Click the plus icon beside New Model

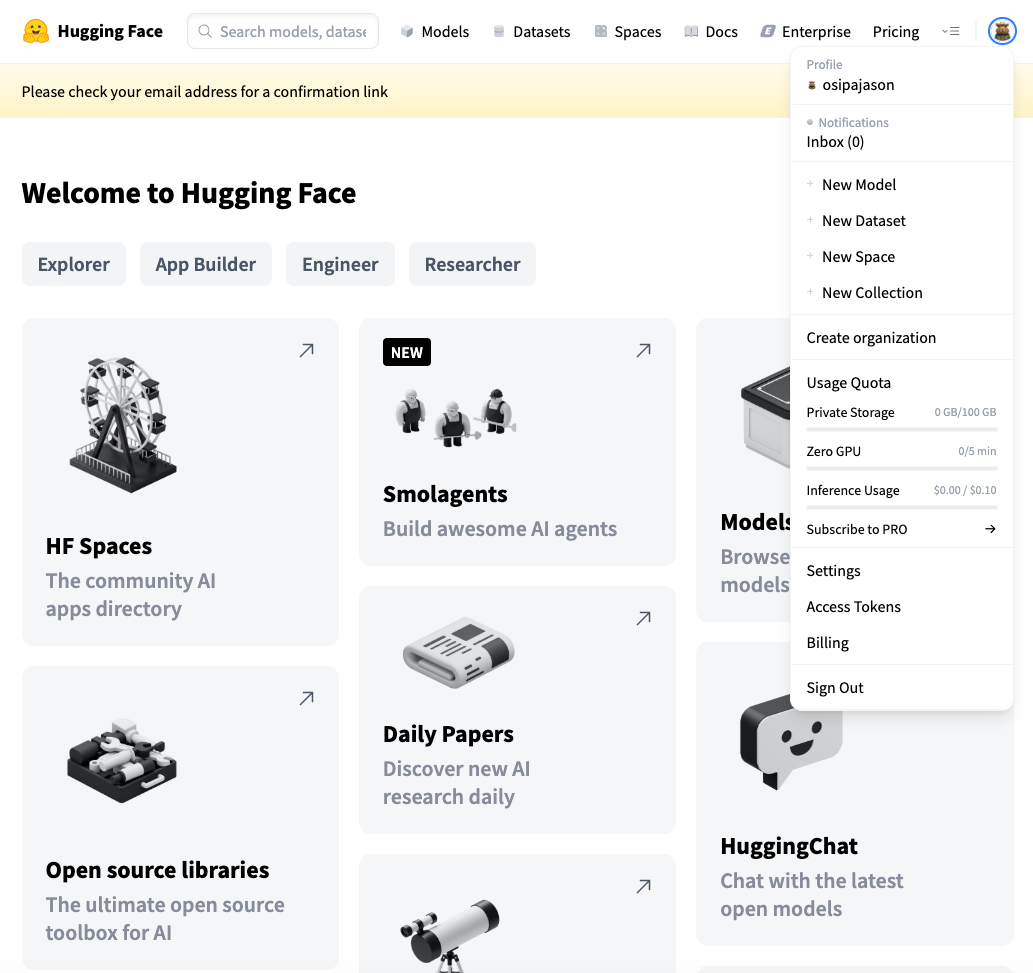(x=810, y=184)
